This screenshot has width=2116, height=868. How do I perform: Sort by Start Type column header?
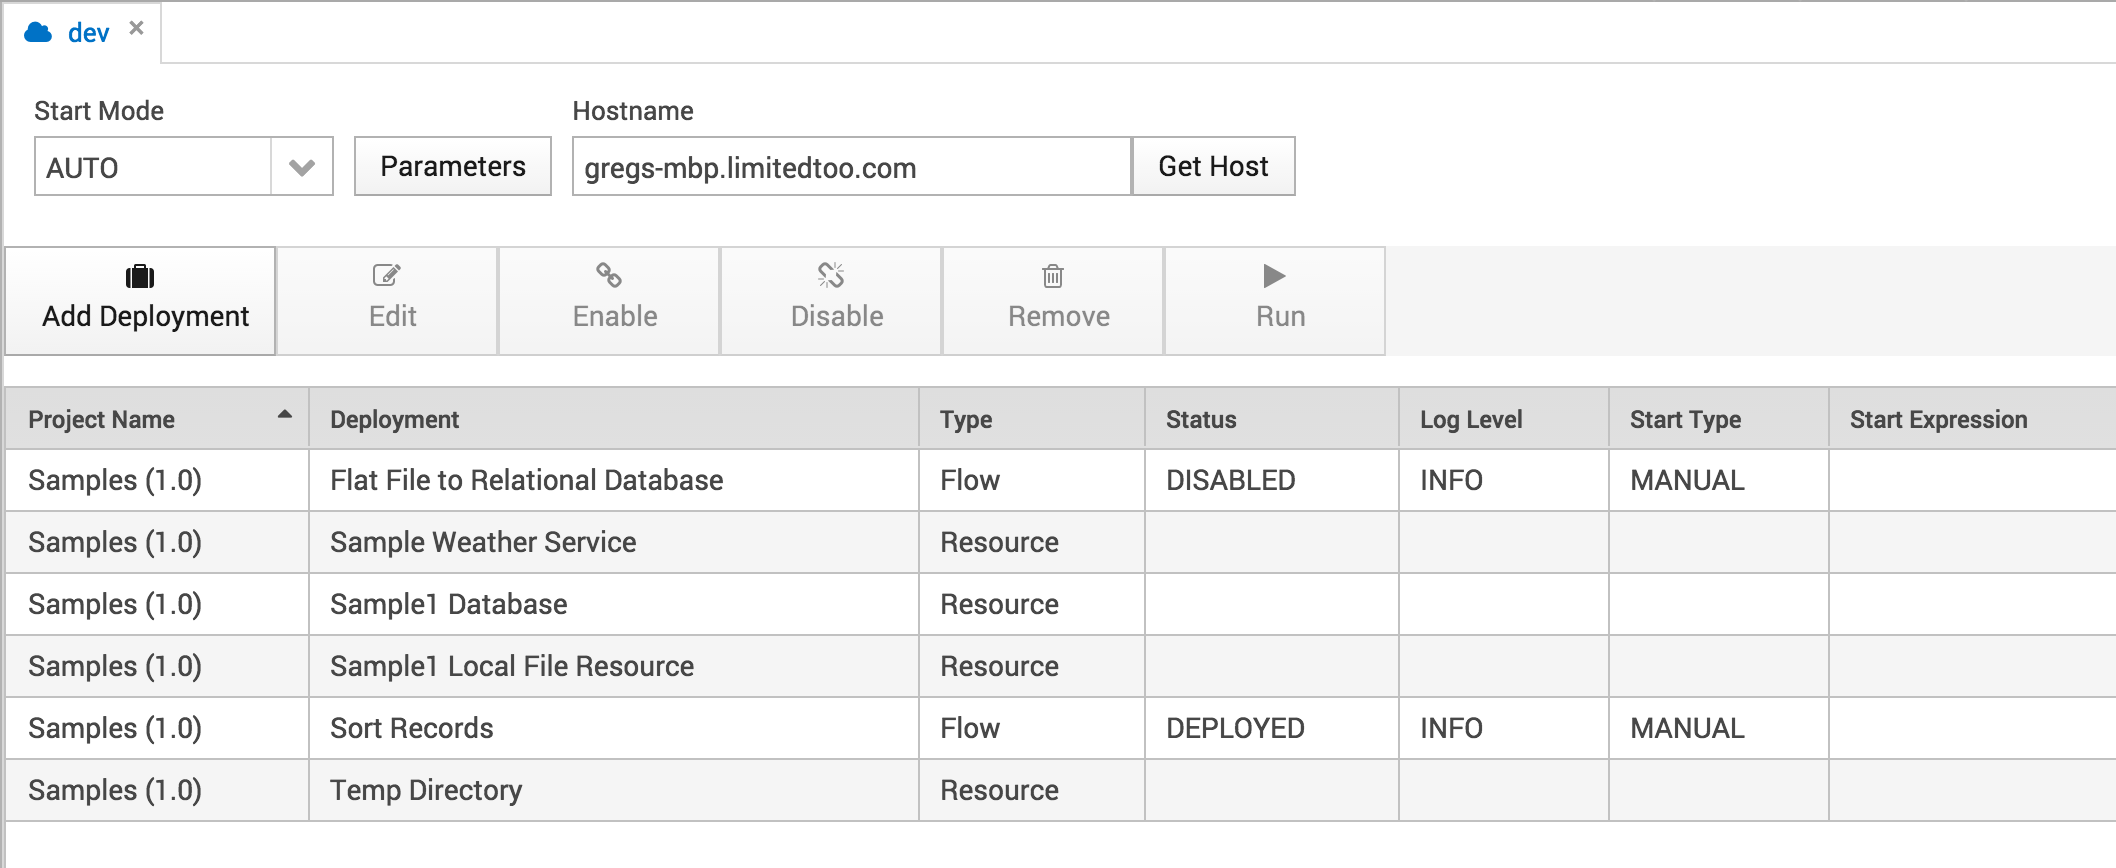click(1719, 419)
